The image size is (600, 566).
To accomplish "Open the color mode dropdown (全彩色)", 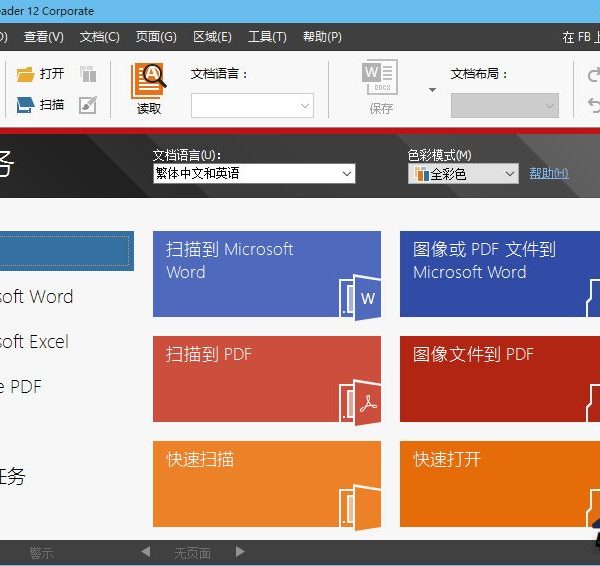I will coord(463,174).
